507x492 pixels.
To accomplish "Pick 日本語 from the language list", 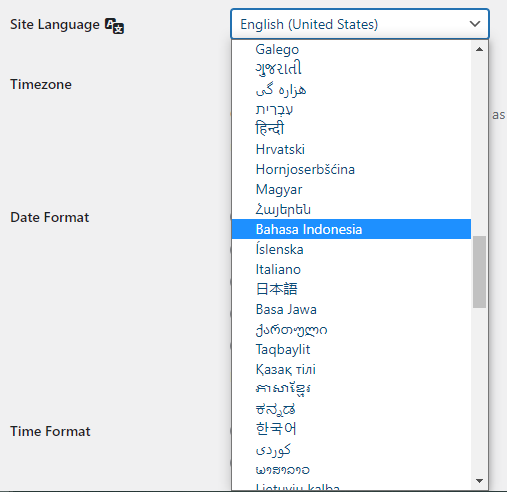I will 351,289.
